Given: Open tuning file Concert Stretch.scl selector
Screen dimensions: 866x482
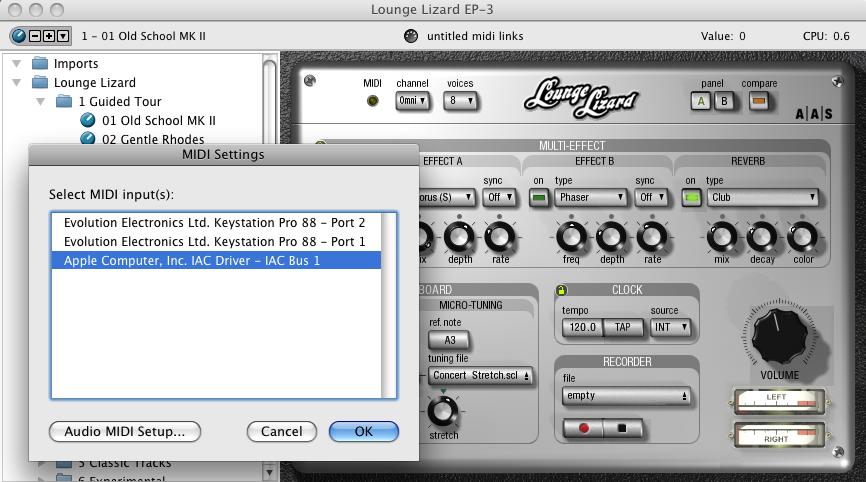Looking at the screenshot, I should tap(480, 375).
